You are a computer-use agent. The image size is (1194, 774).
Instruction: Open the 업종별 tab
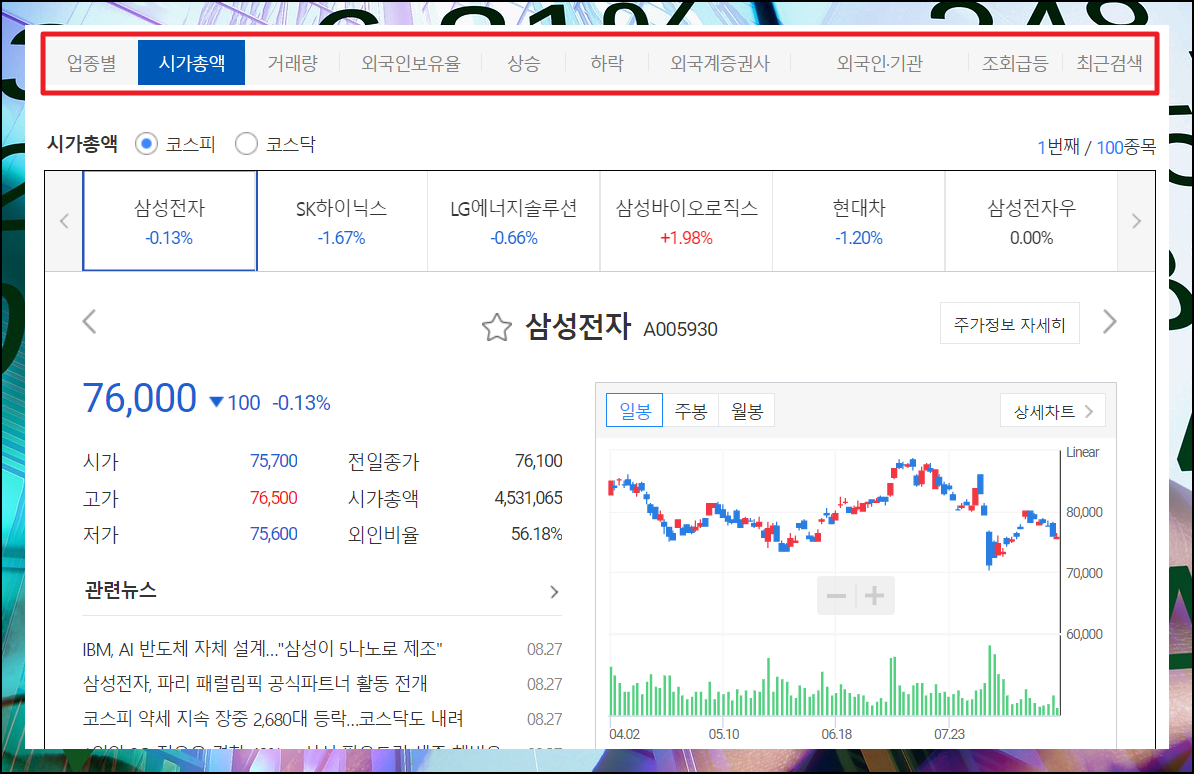click(91, 63)
